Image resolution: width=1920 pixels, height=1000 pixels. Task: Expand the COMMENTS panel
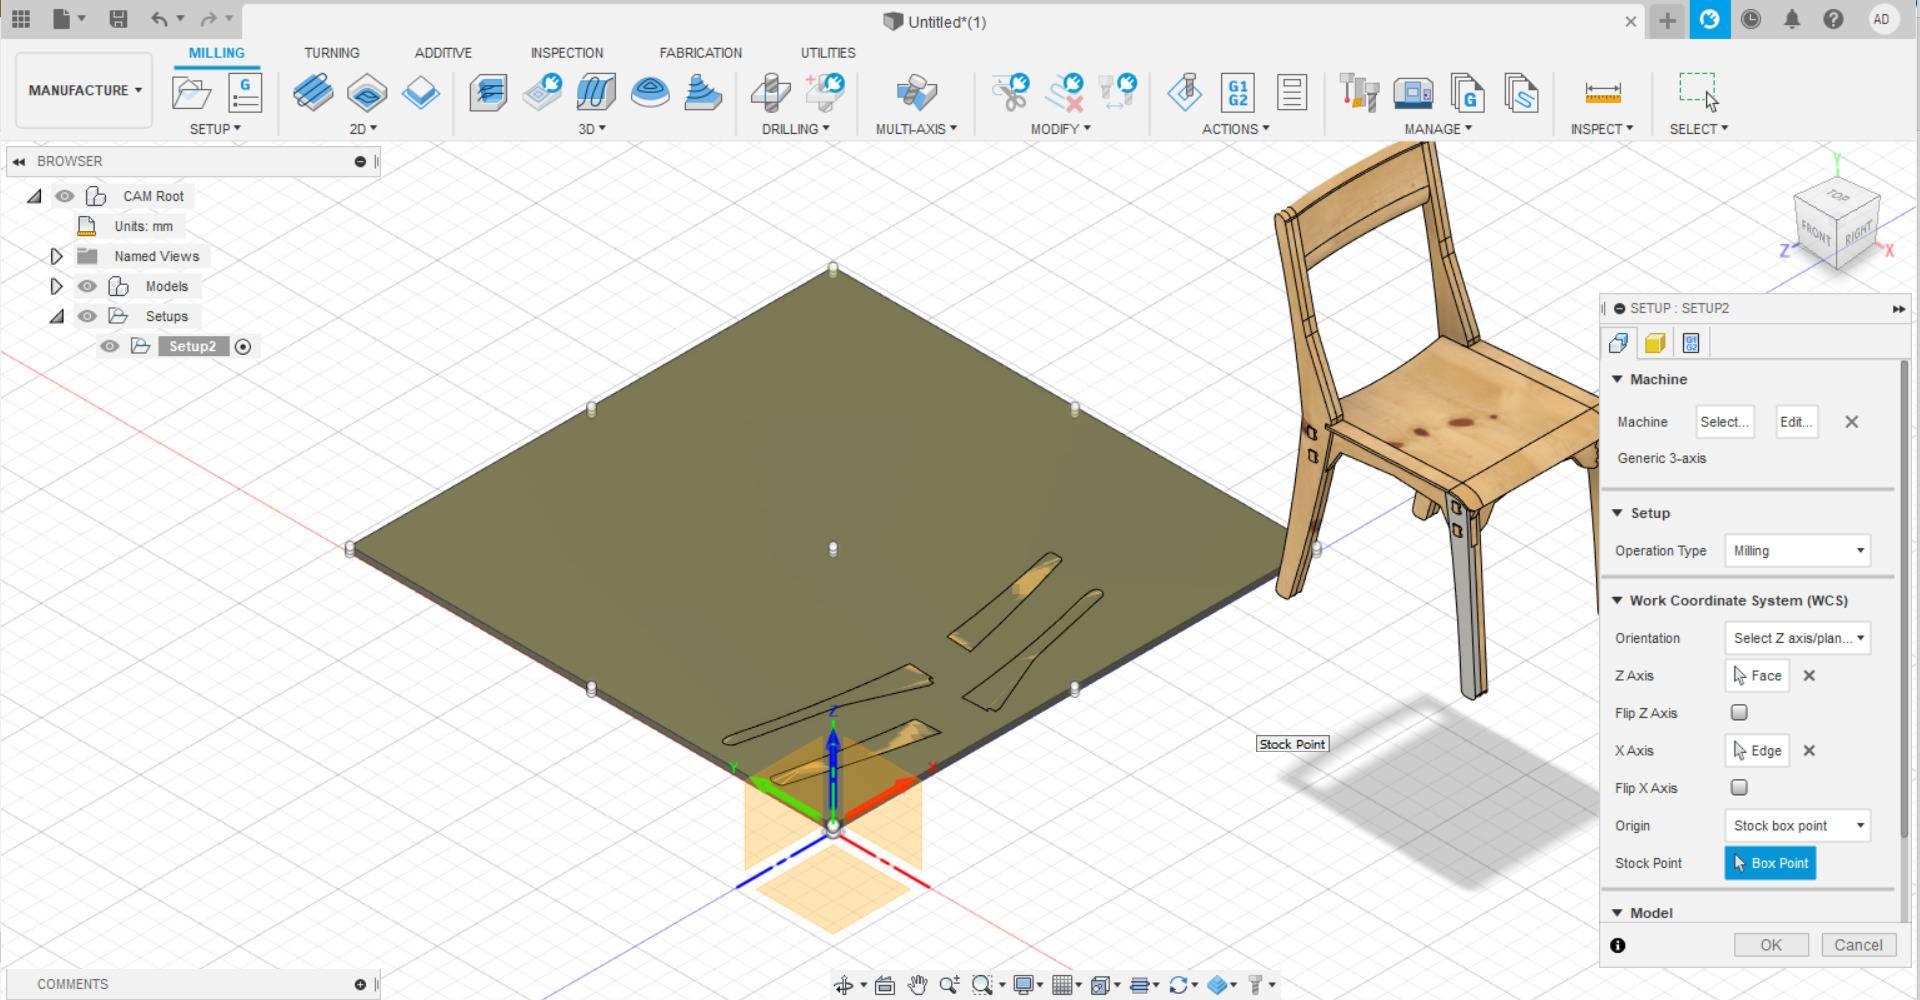[360, 984]
